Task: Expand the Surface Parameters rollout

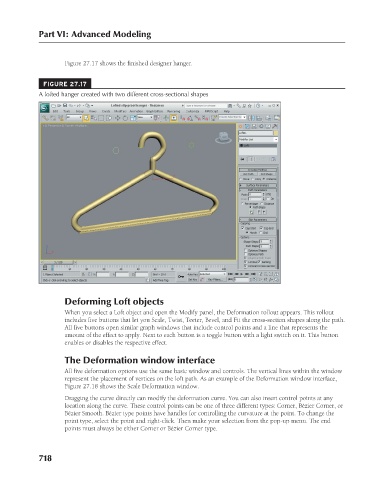Action: click(x=258, y=185)
